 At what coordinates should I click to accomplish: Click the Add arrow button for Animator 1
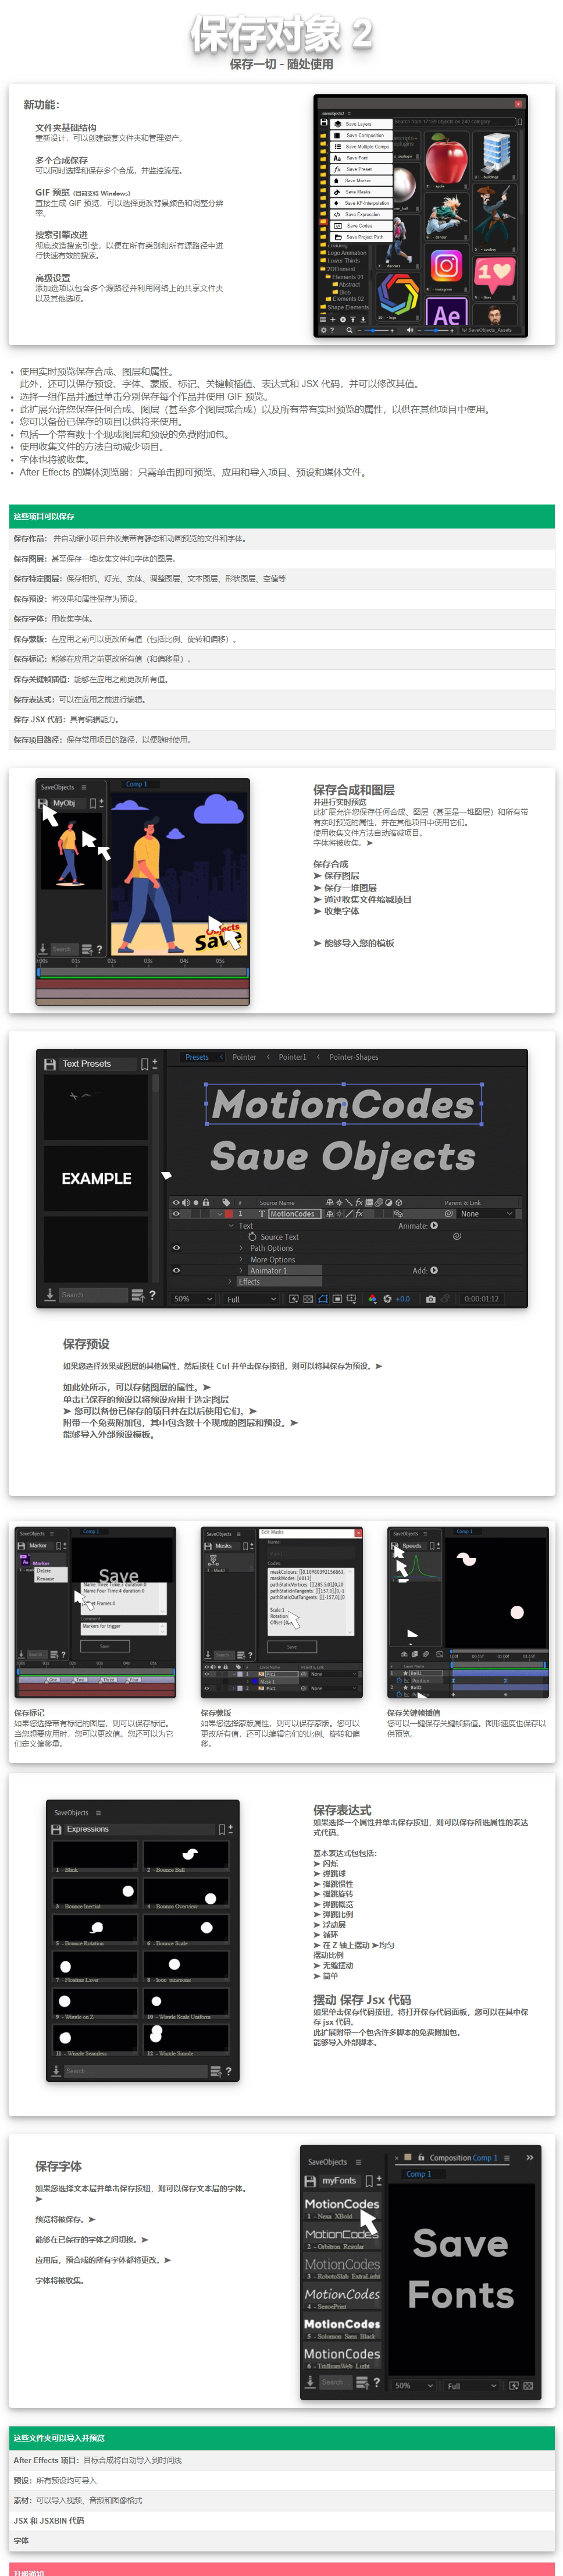pyautogui.click(x=434, y=1271)
